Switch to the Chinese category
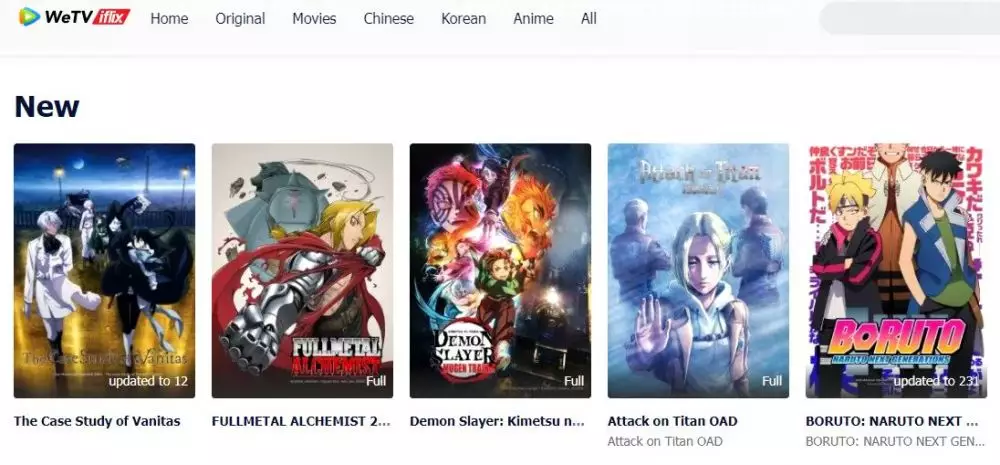1000x465 pixels. 388,19
